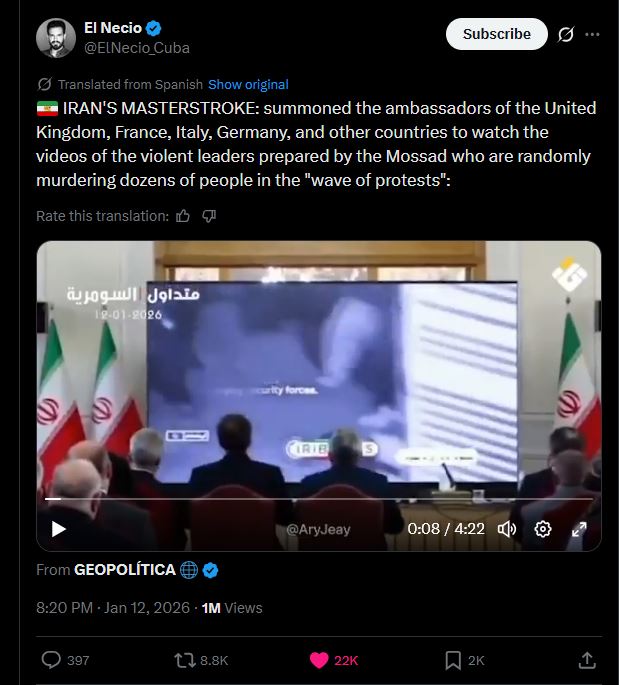The height and width of the screenshot is (685, 619).
Task: Open the three-dot more options menu
Action: pos(592,34)
